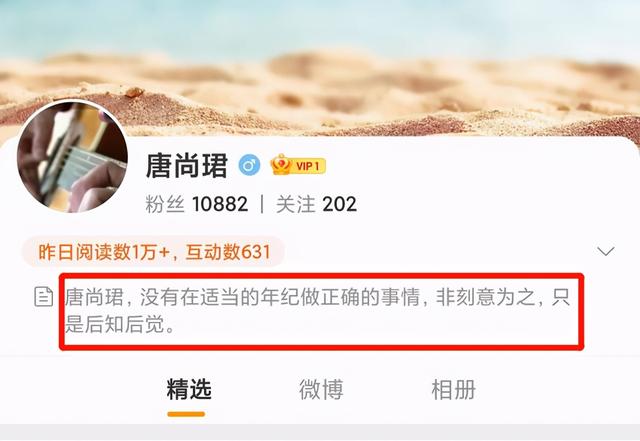Tap the blue male gender icon
640x441 pixels.
(249, 165)
